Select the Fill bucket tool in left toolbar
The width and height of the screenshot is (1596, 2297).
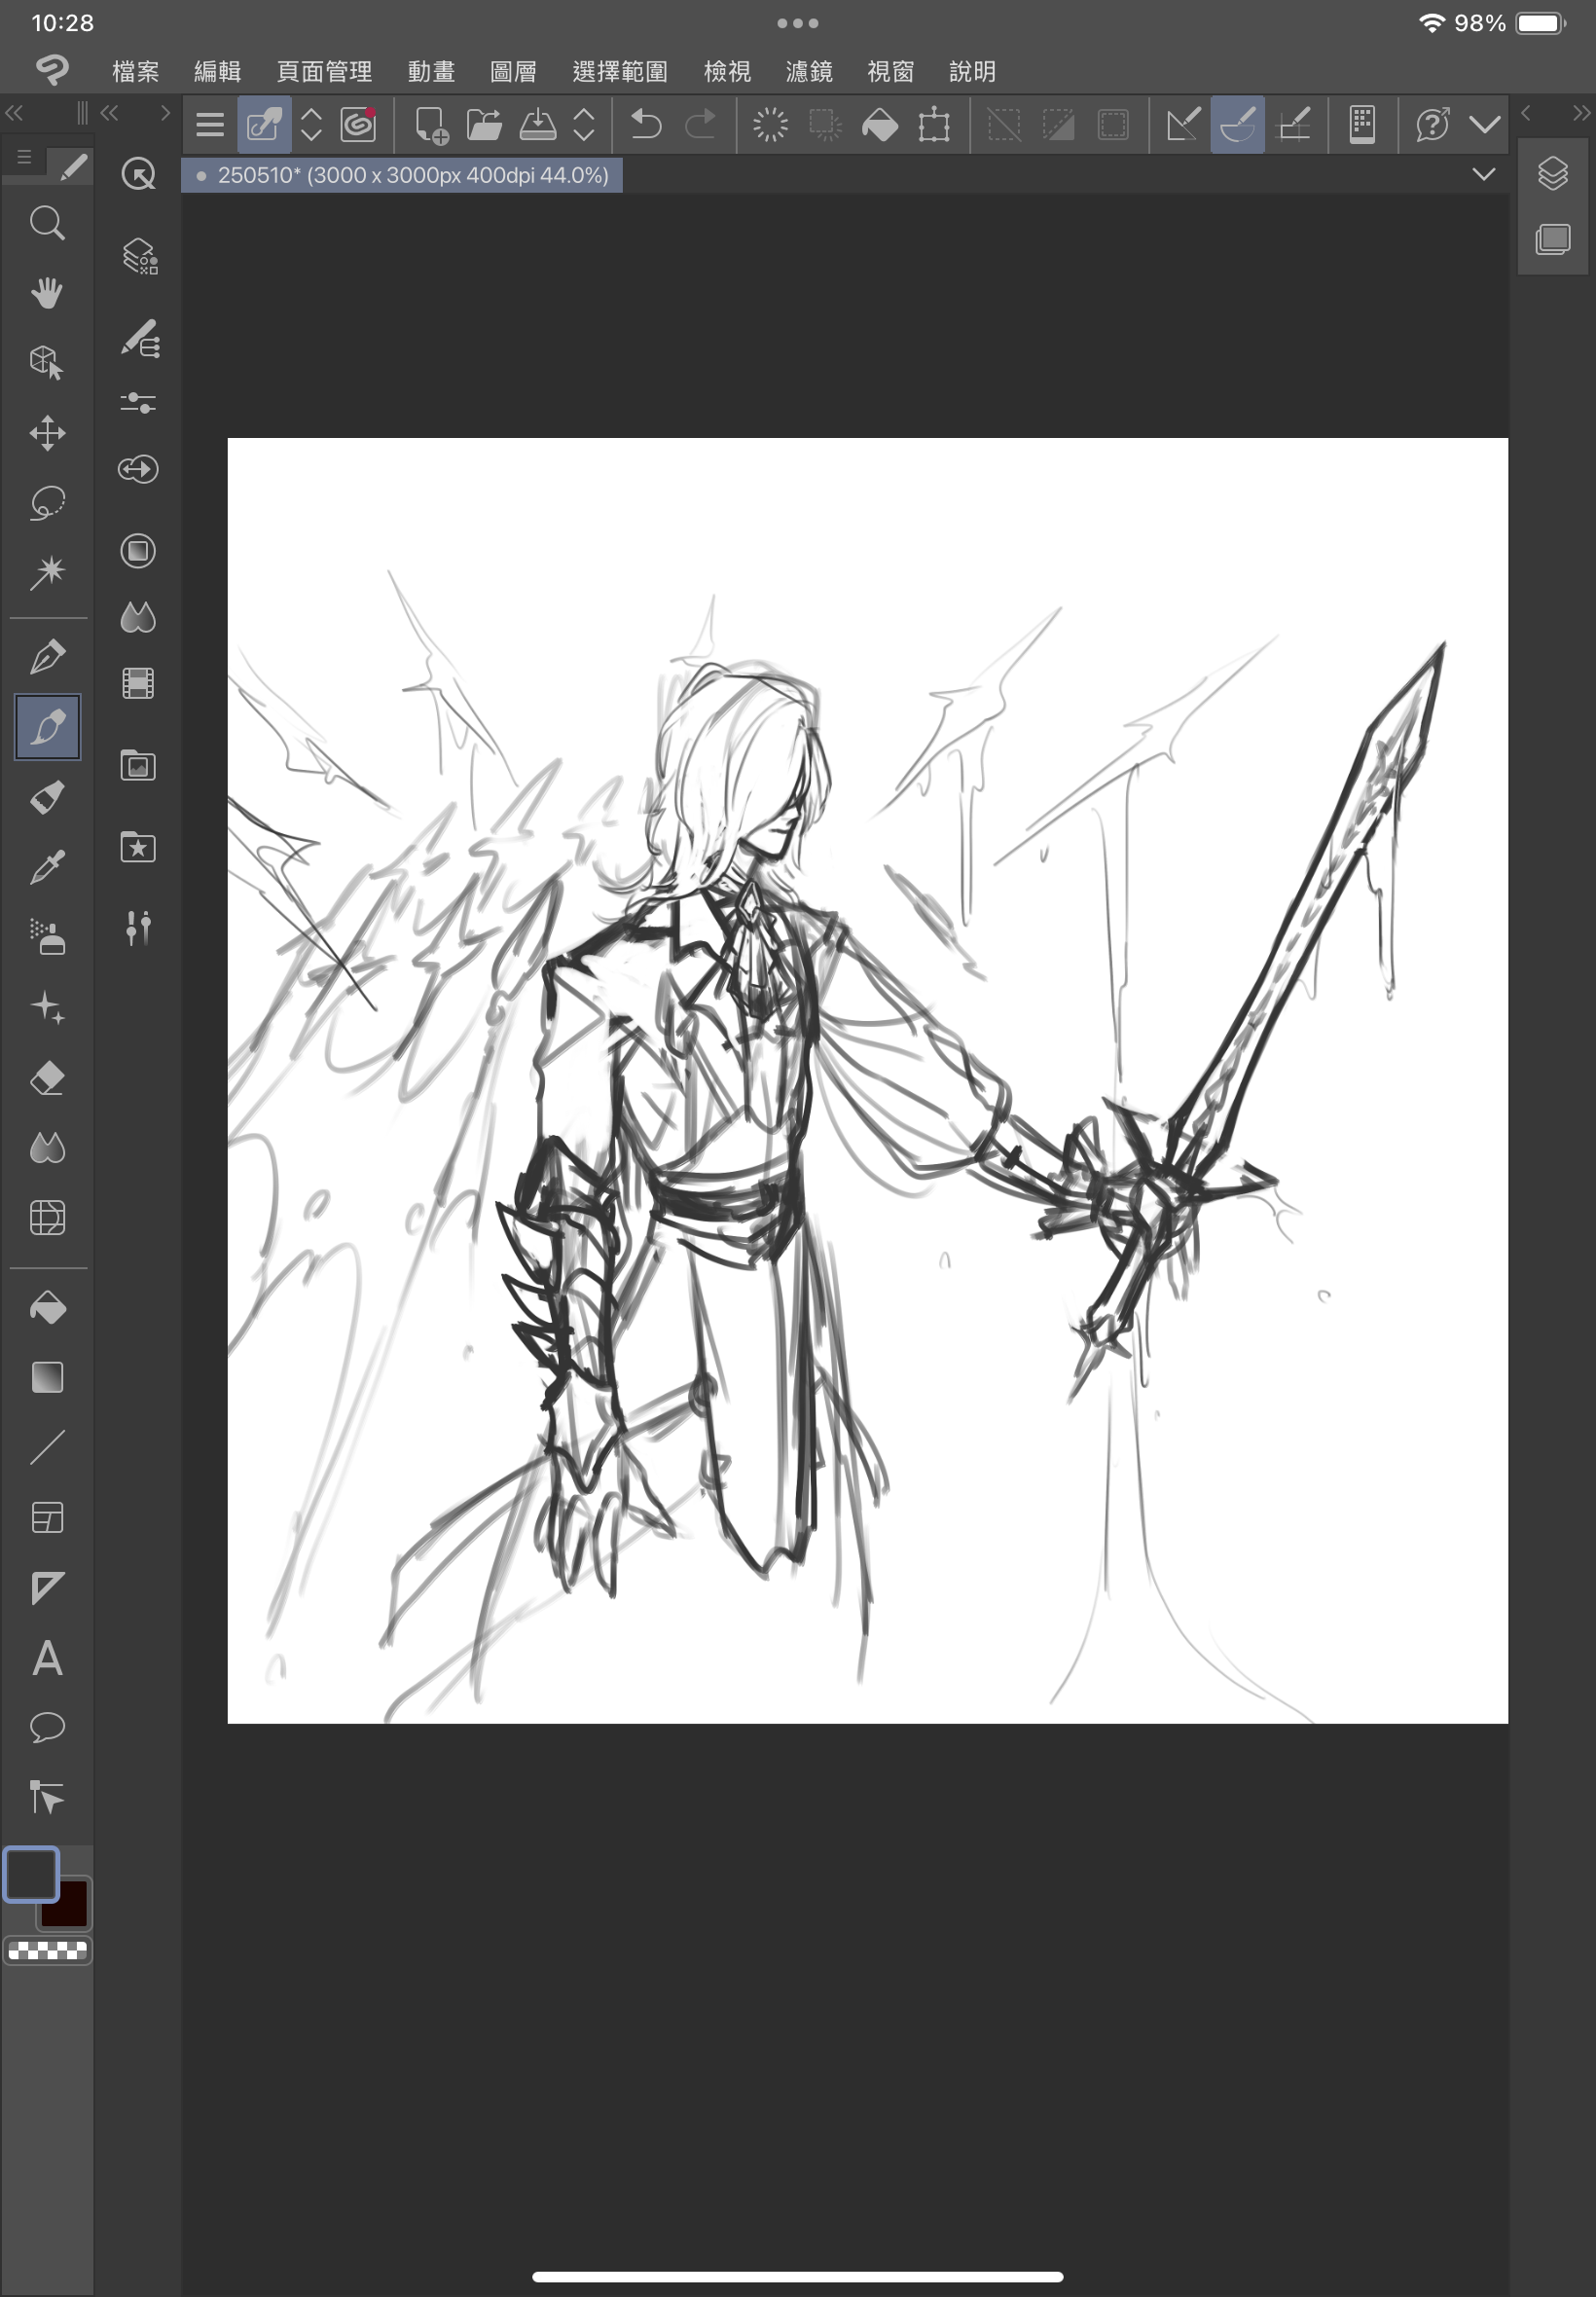(47, 1308)
